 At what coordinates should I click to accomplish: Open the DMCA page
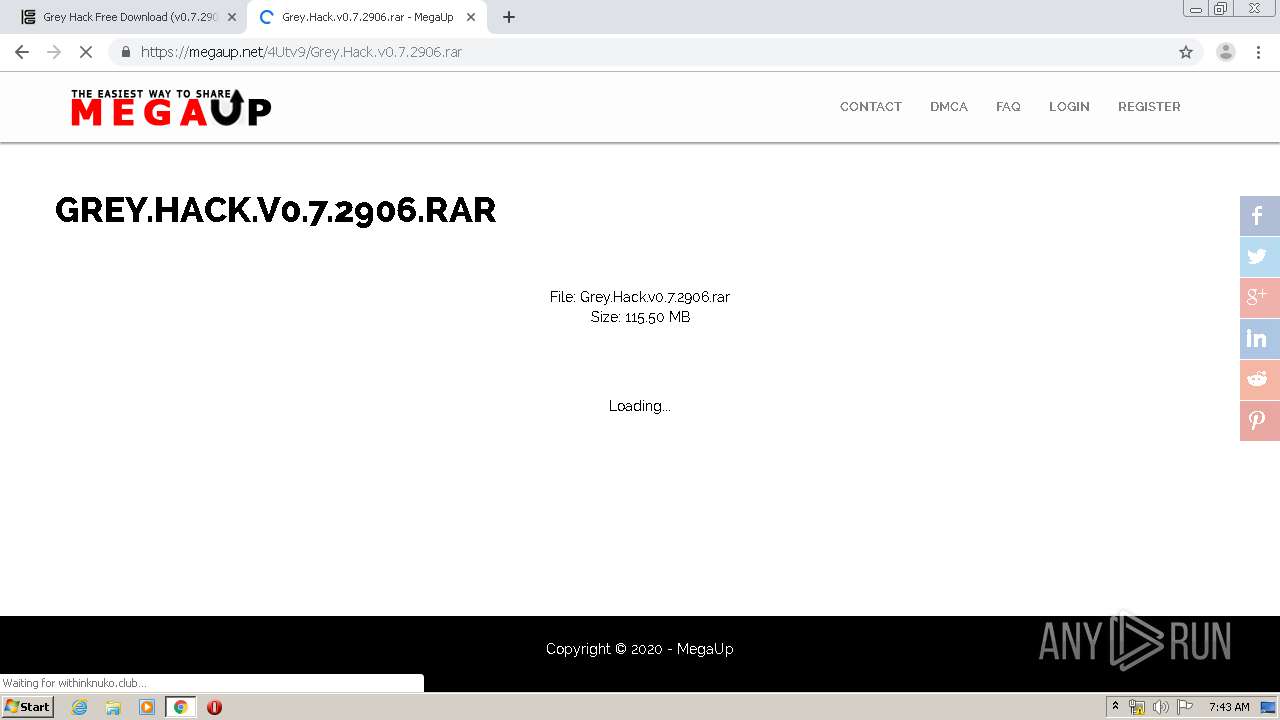coord(949,107)
